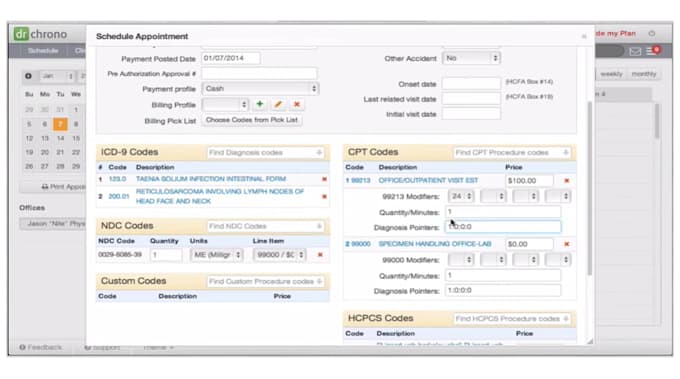Click the Onset date field
The height and width of the screenshot is (379, 680).
coord(471,84)
